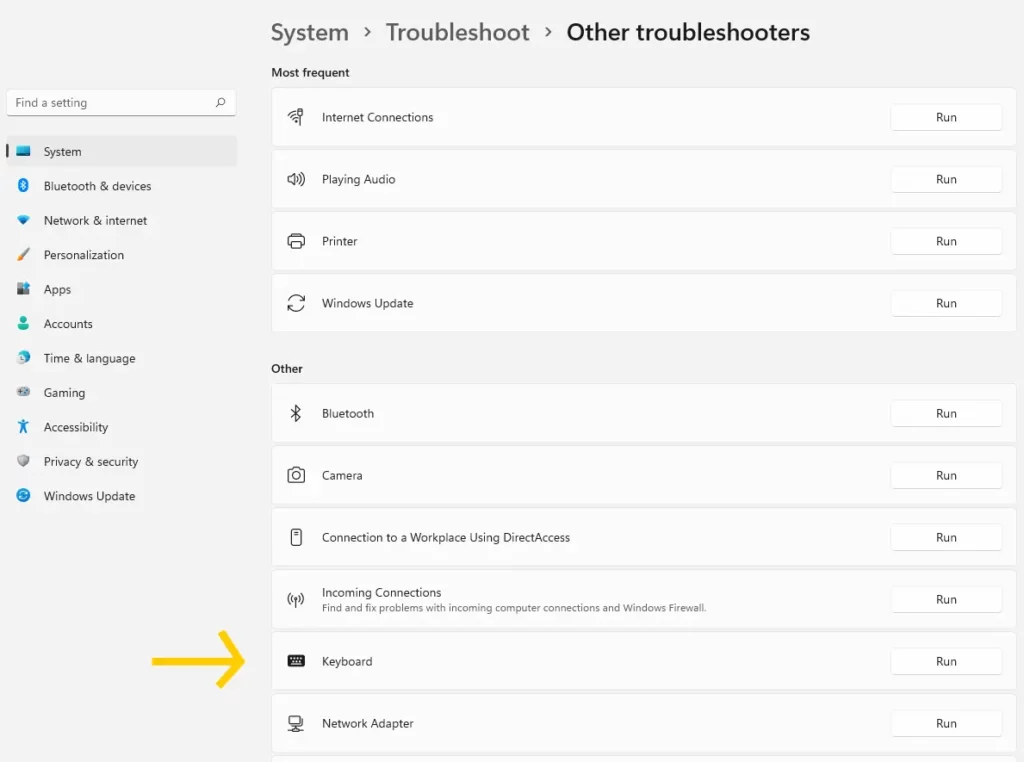Open the System settings category

pyautogui.click(x=121, y=151)
